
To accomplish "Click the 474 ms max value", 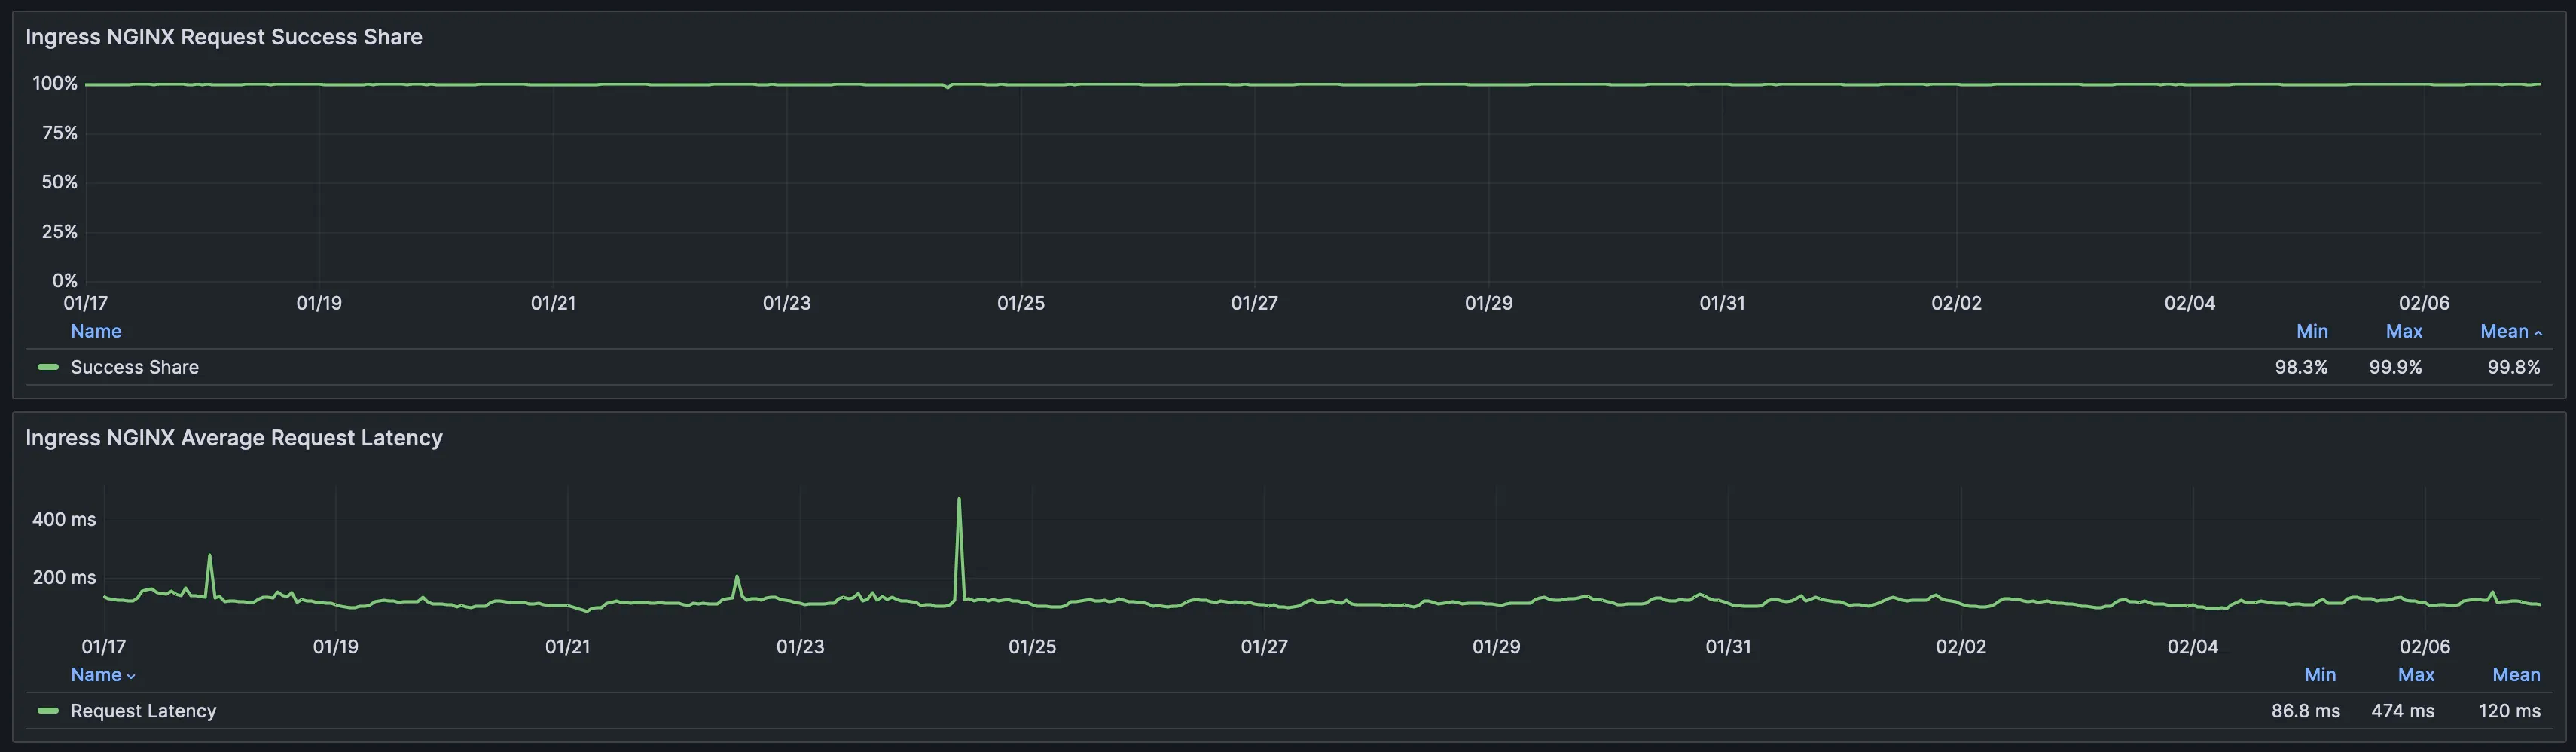I will tap(2402, 711).
